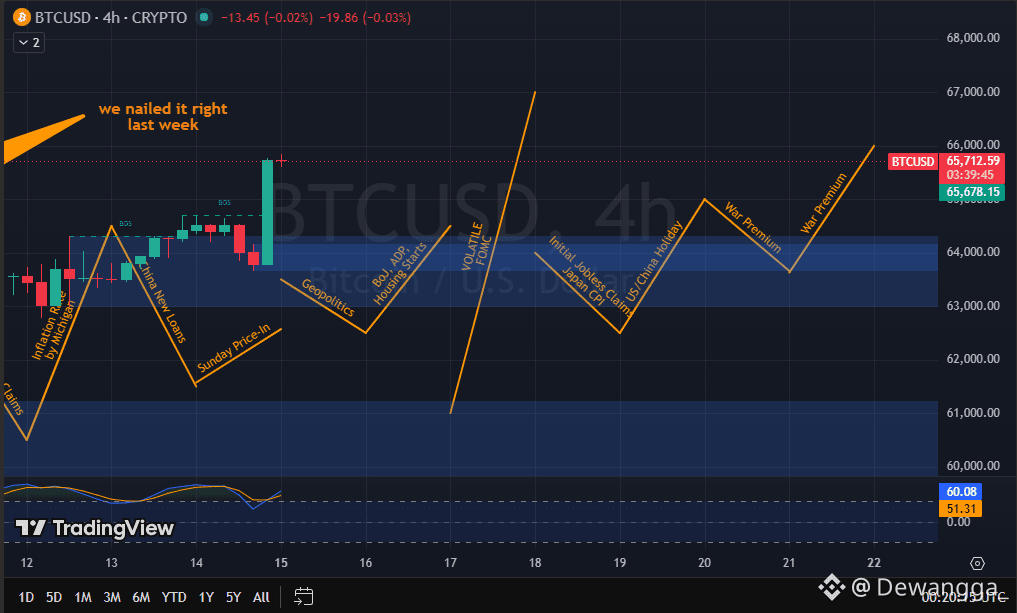
Task: Expand the collapsed indicators legend showing 2
Action: point(29,43)
